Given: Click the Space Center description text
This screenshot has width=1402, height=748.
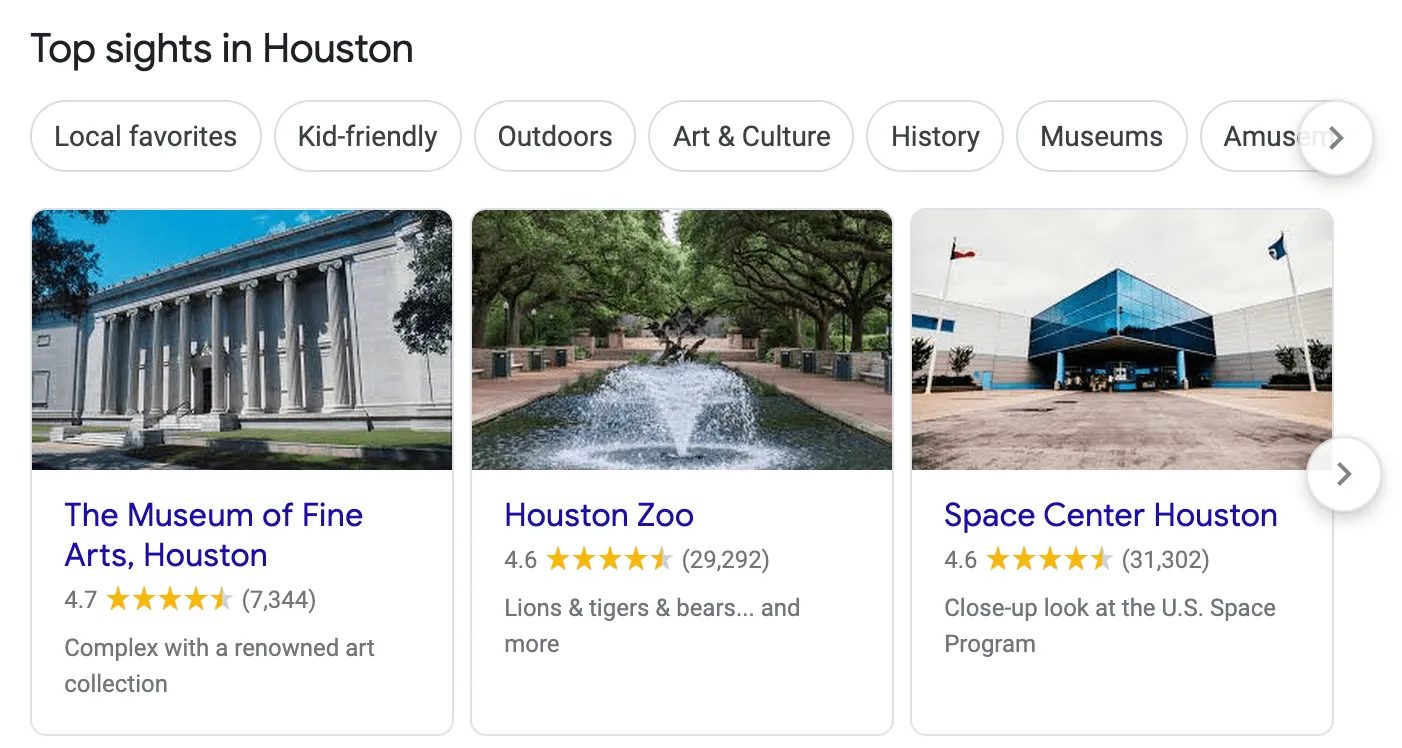Looking at the screenshot, I should [1109, 625].
